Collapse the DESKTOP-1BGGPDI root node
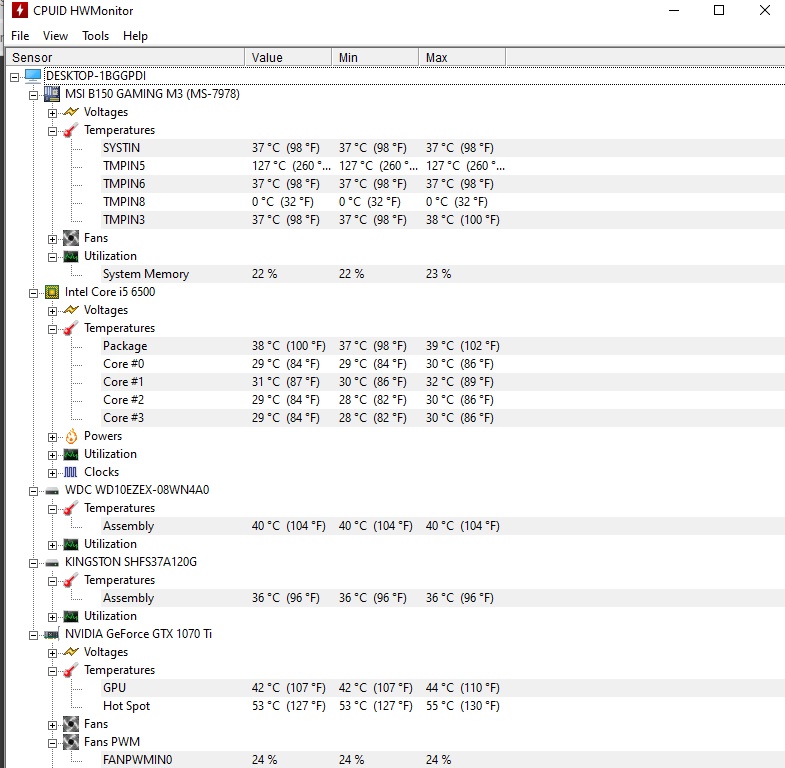Viewport: 785px width, 768px height. (x=15, y=77)
